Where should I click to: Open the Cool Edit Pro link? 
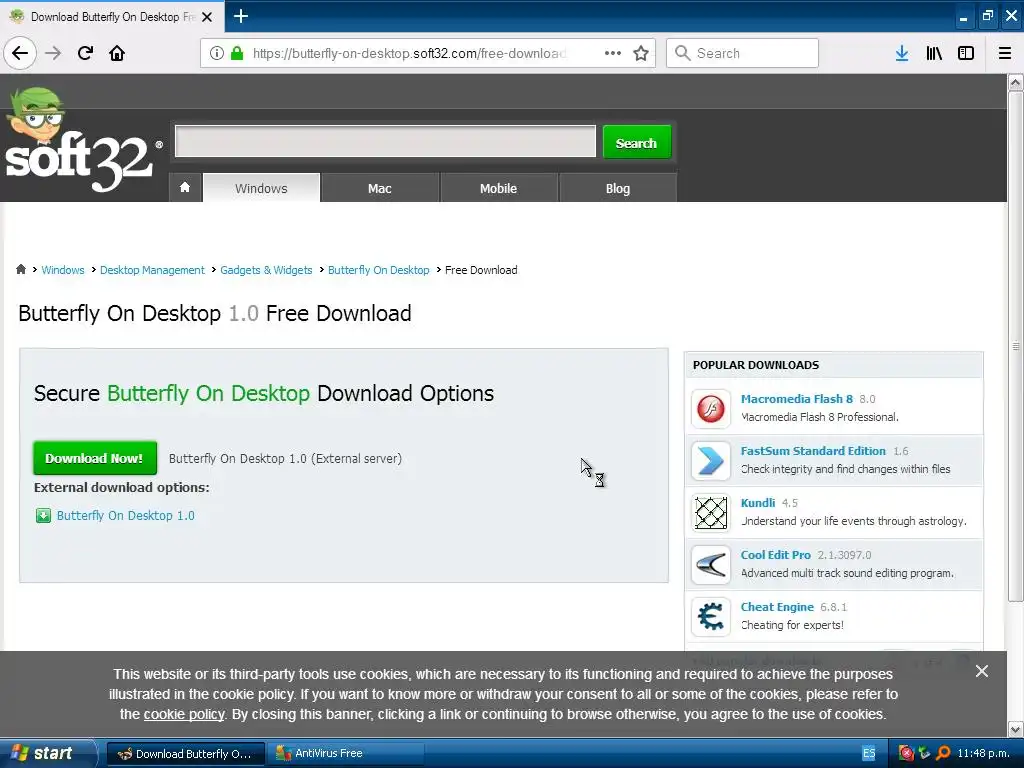pos(775,555)
